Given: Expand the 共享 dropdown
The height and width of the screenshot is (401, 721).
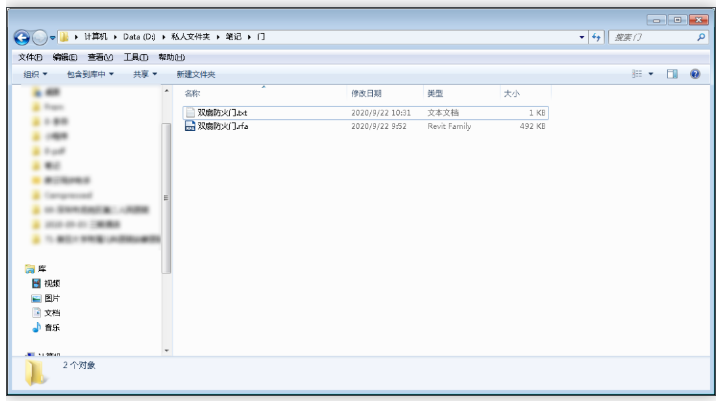Looking at the screenshot, I should coord(146,75).
